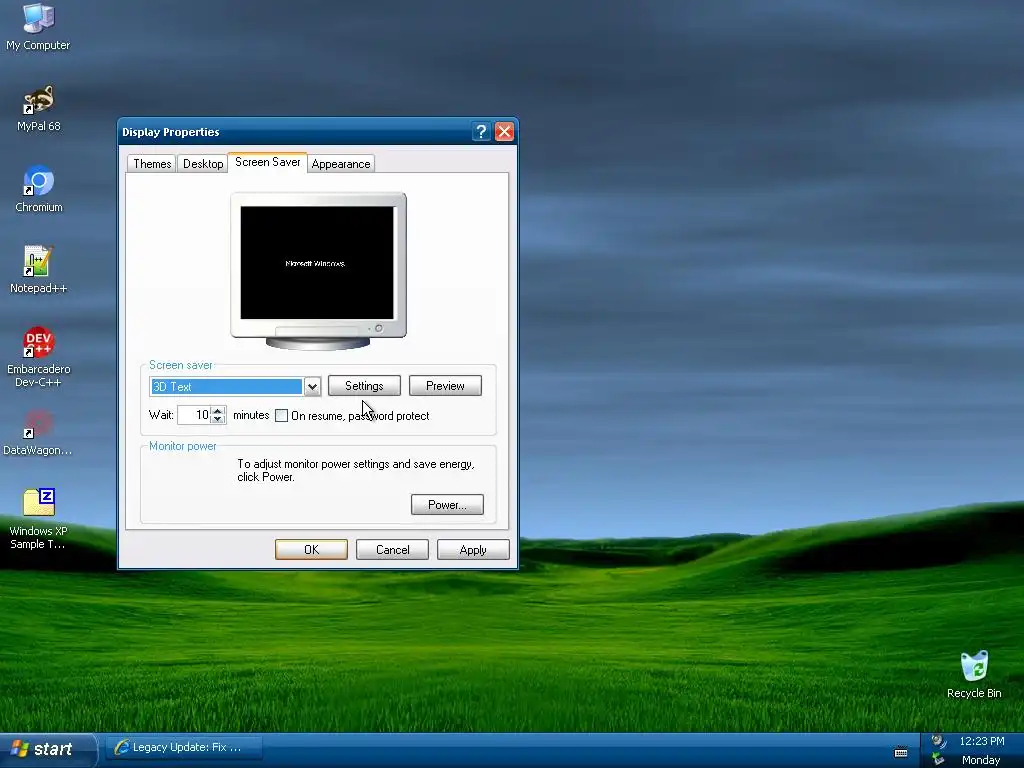Select the Windows XP Sample T... zip file

(38, 519)
